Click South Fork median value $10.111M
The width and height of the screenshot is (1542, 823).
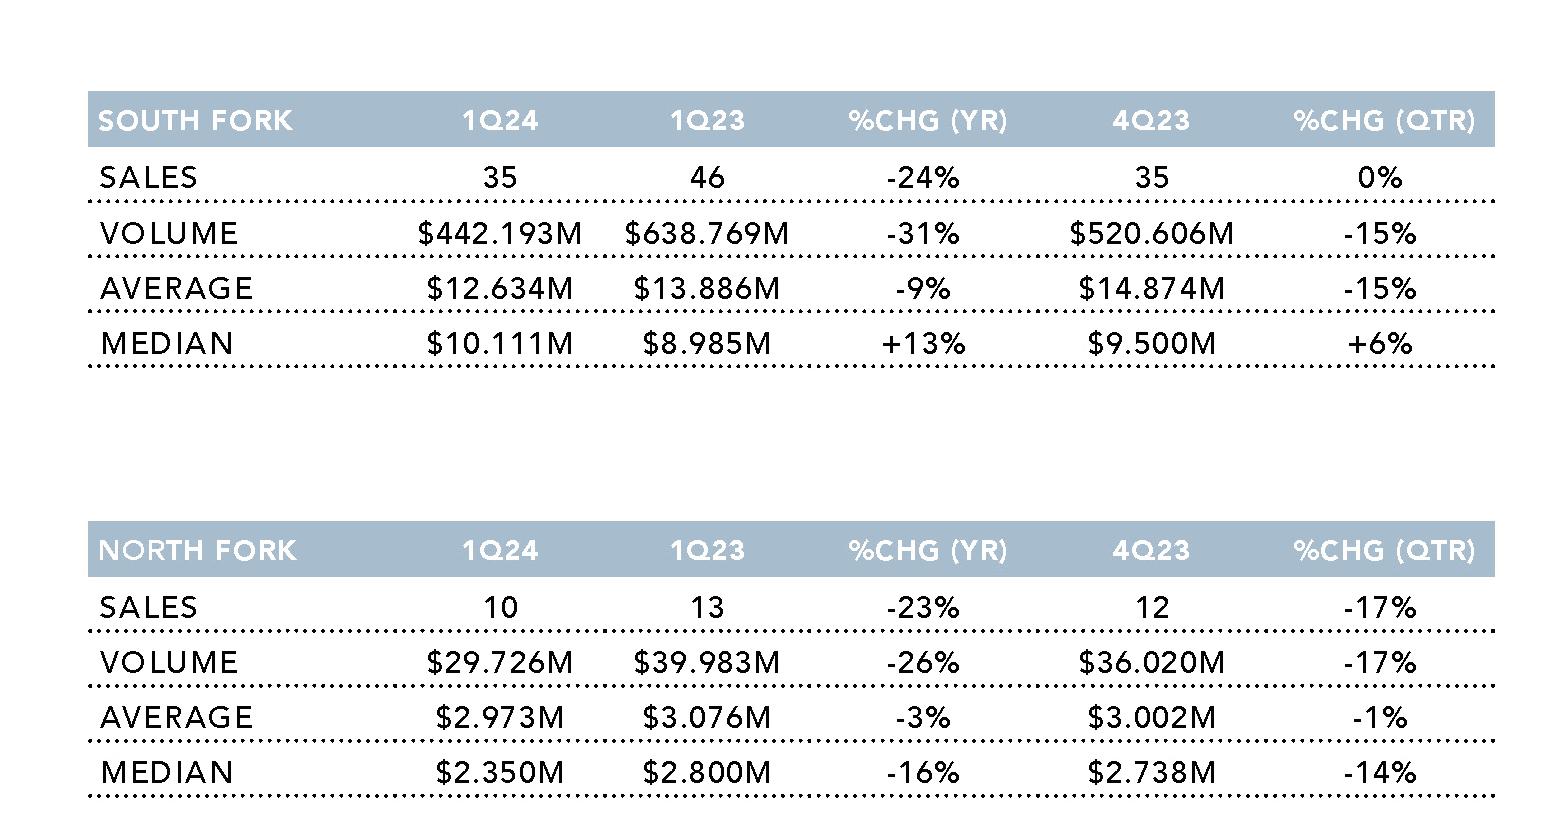(x=499, y=344)
